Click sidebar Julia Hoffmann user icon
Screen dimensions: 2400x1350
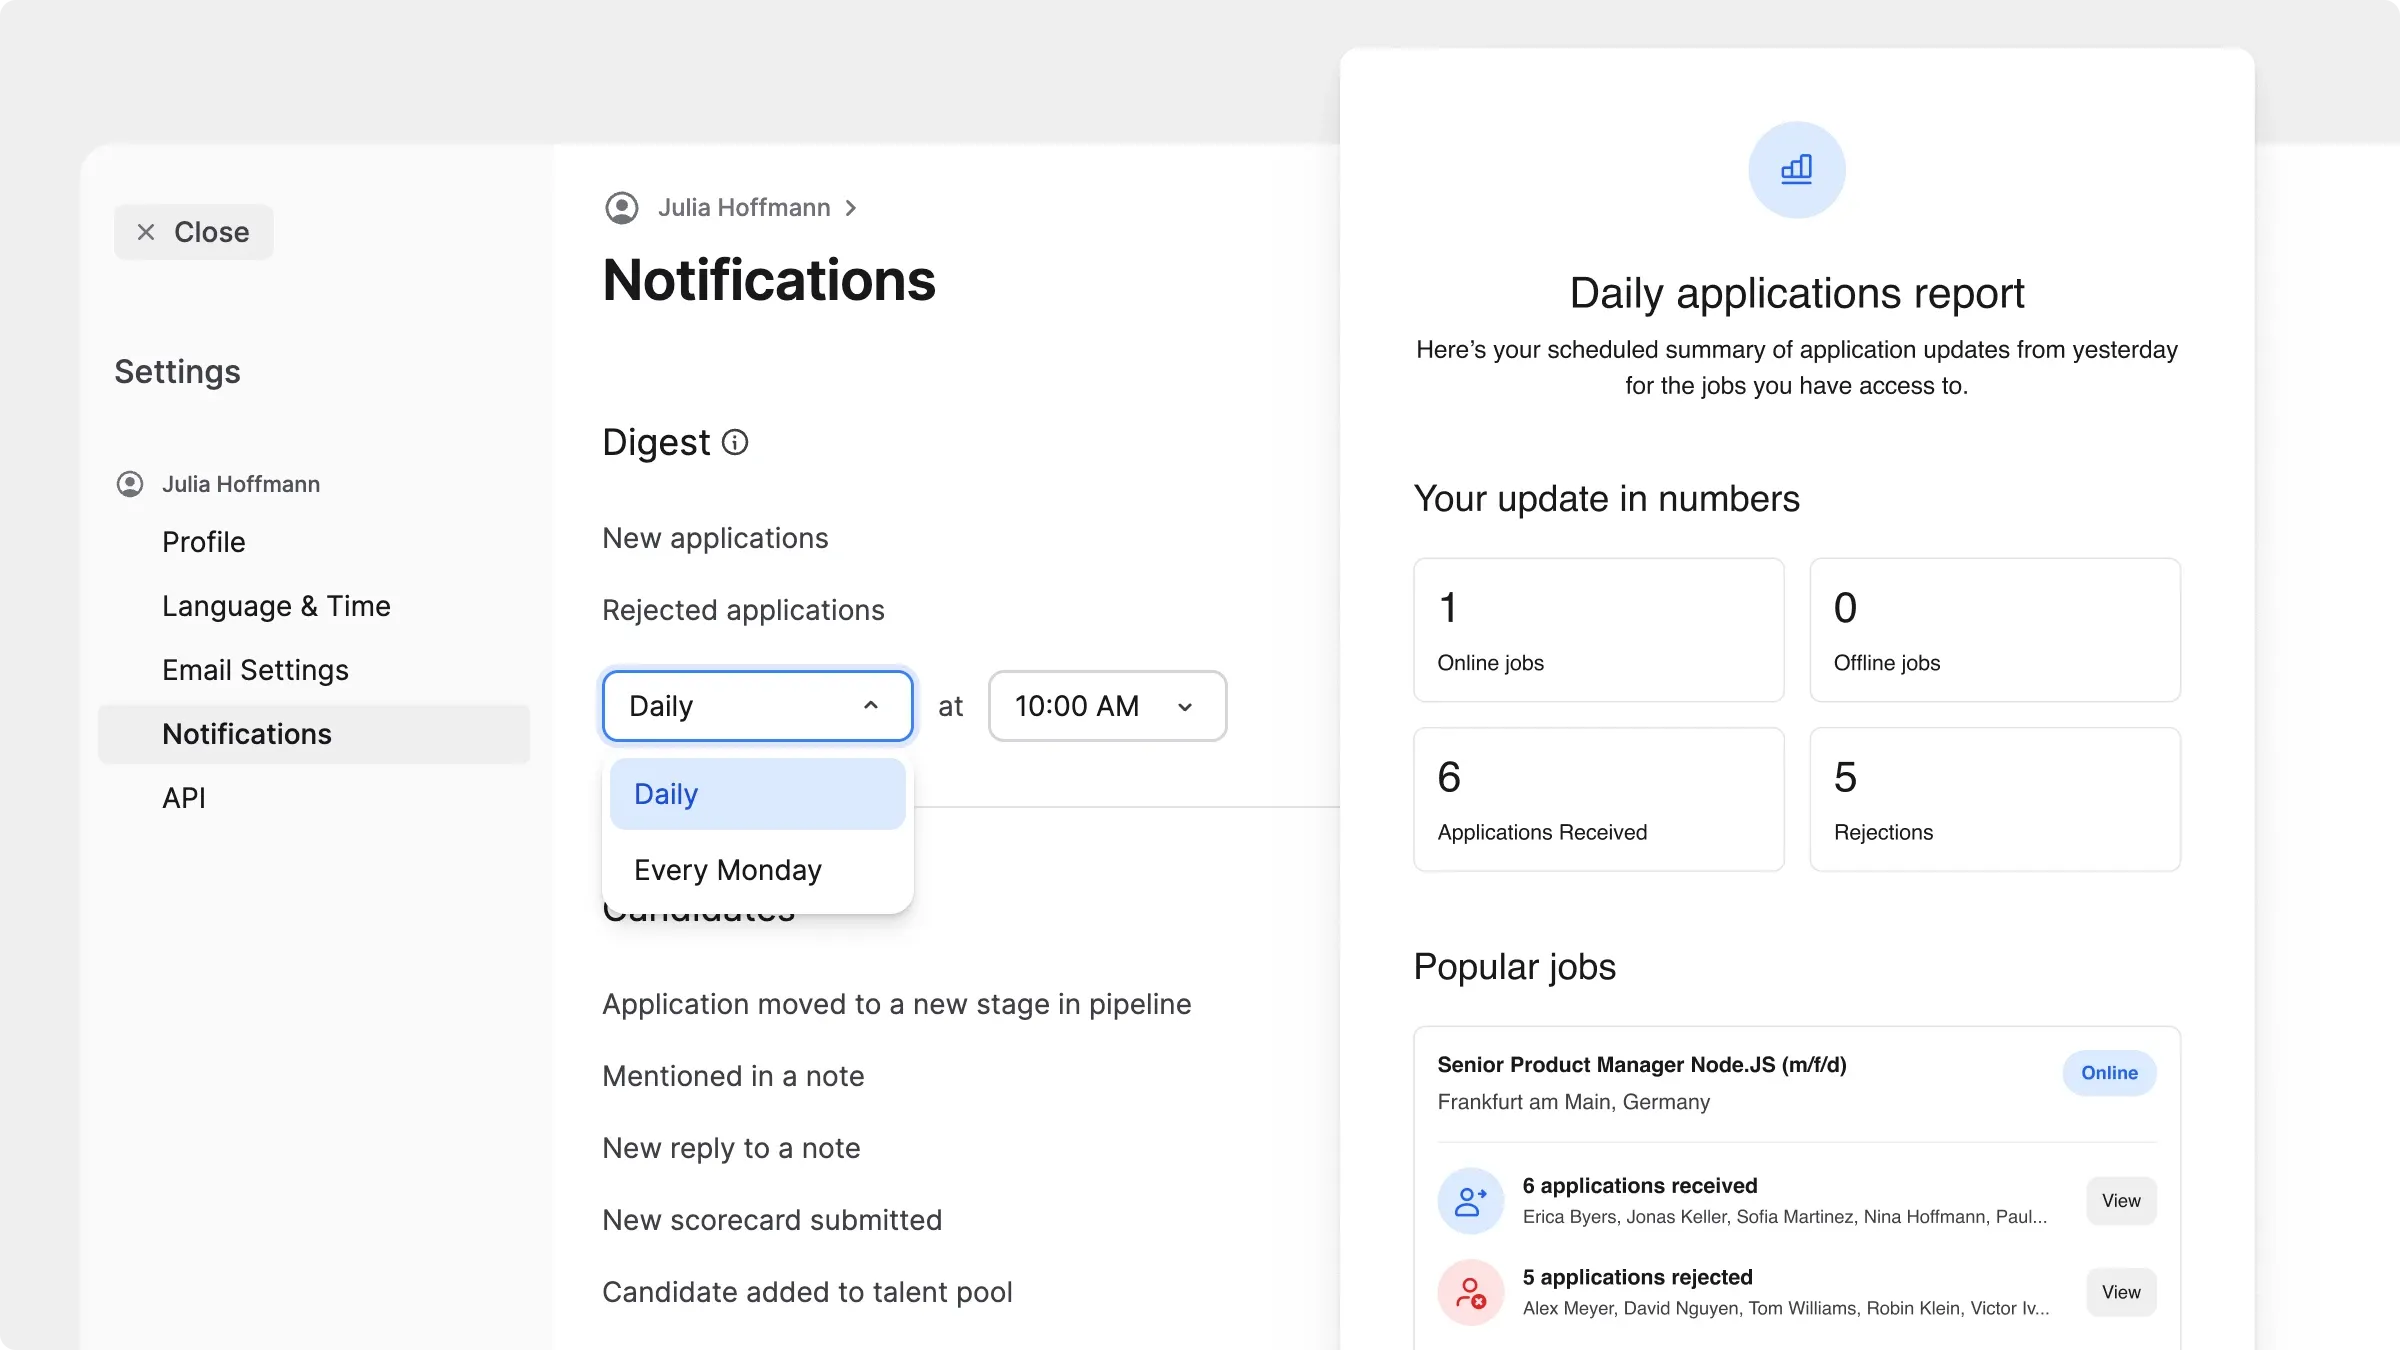[x=130, y=484]
